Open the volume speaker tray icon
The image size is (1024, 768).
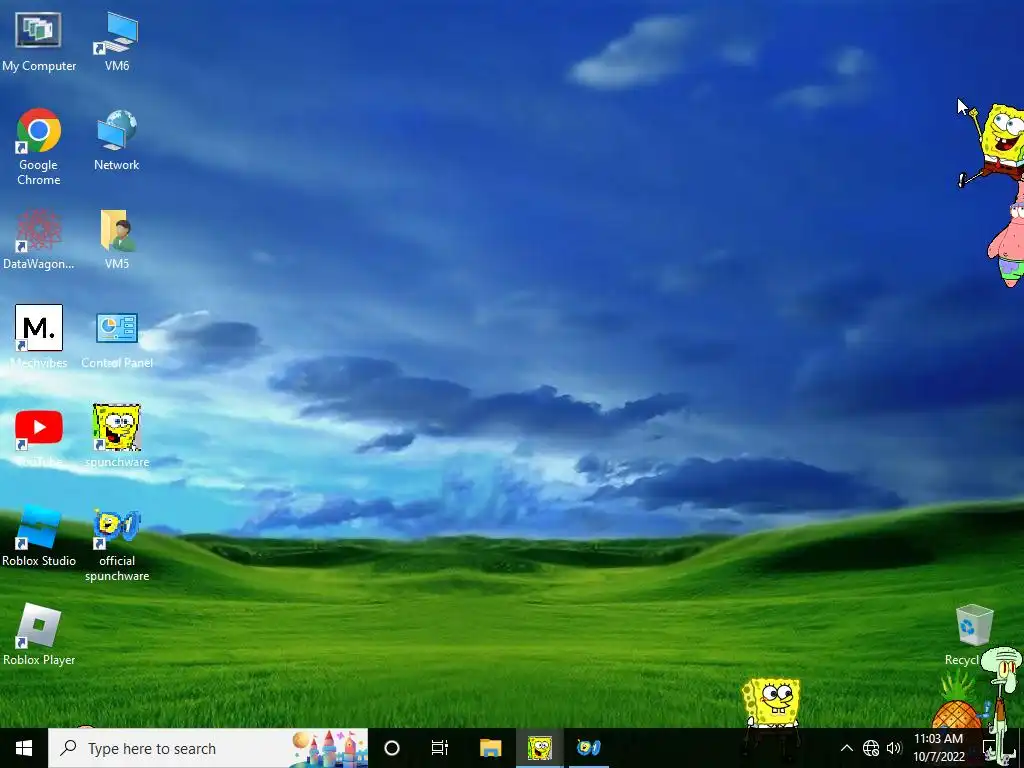(x=894, y=748)
